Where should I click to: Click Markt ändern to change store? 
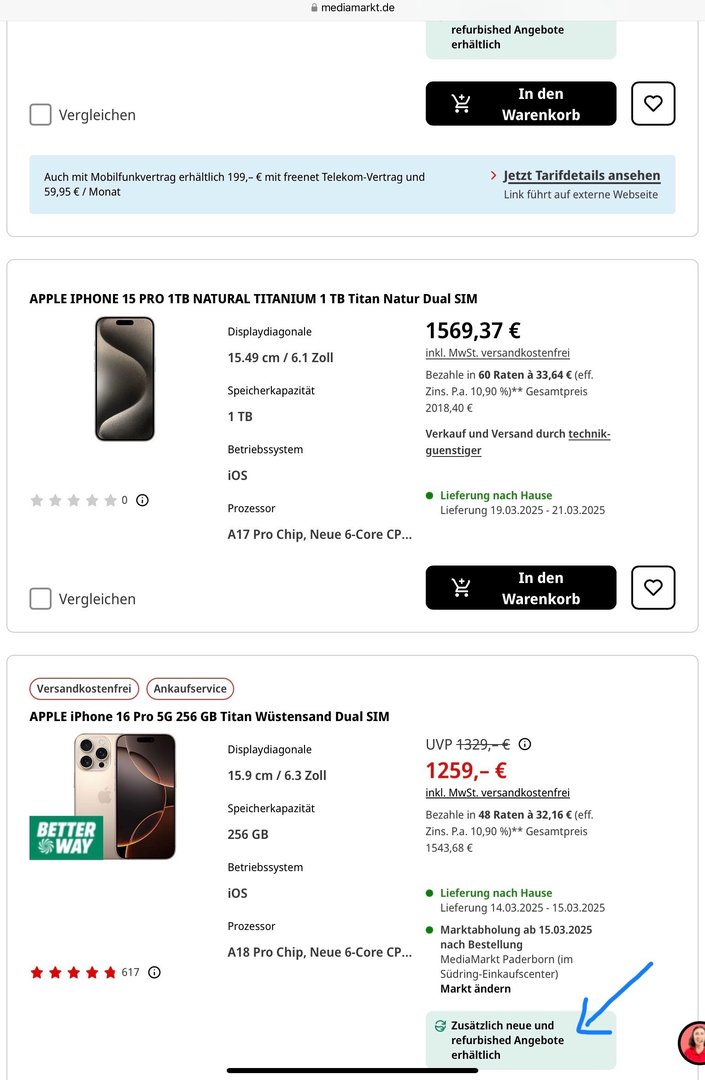(x=475, y=989)
